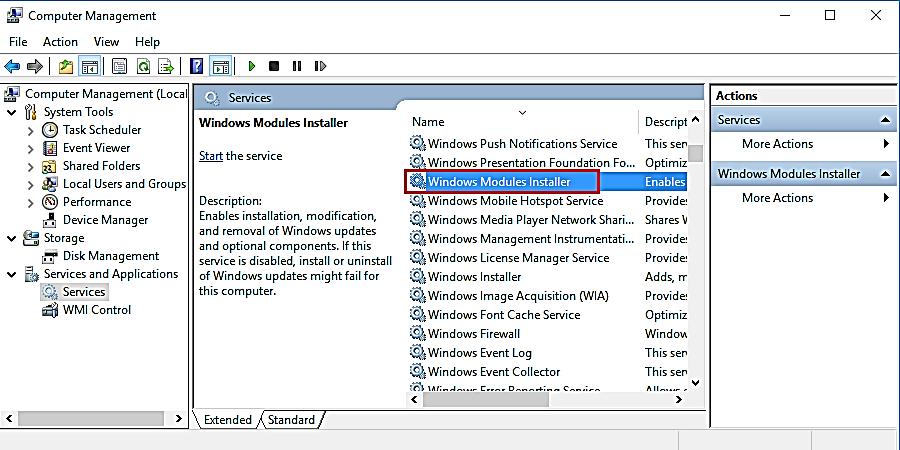Click the Restart Service toolbar icon
This screenshot has width=900, height=450.
coord(320,67)
